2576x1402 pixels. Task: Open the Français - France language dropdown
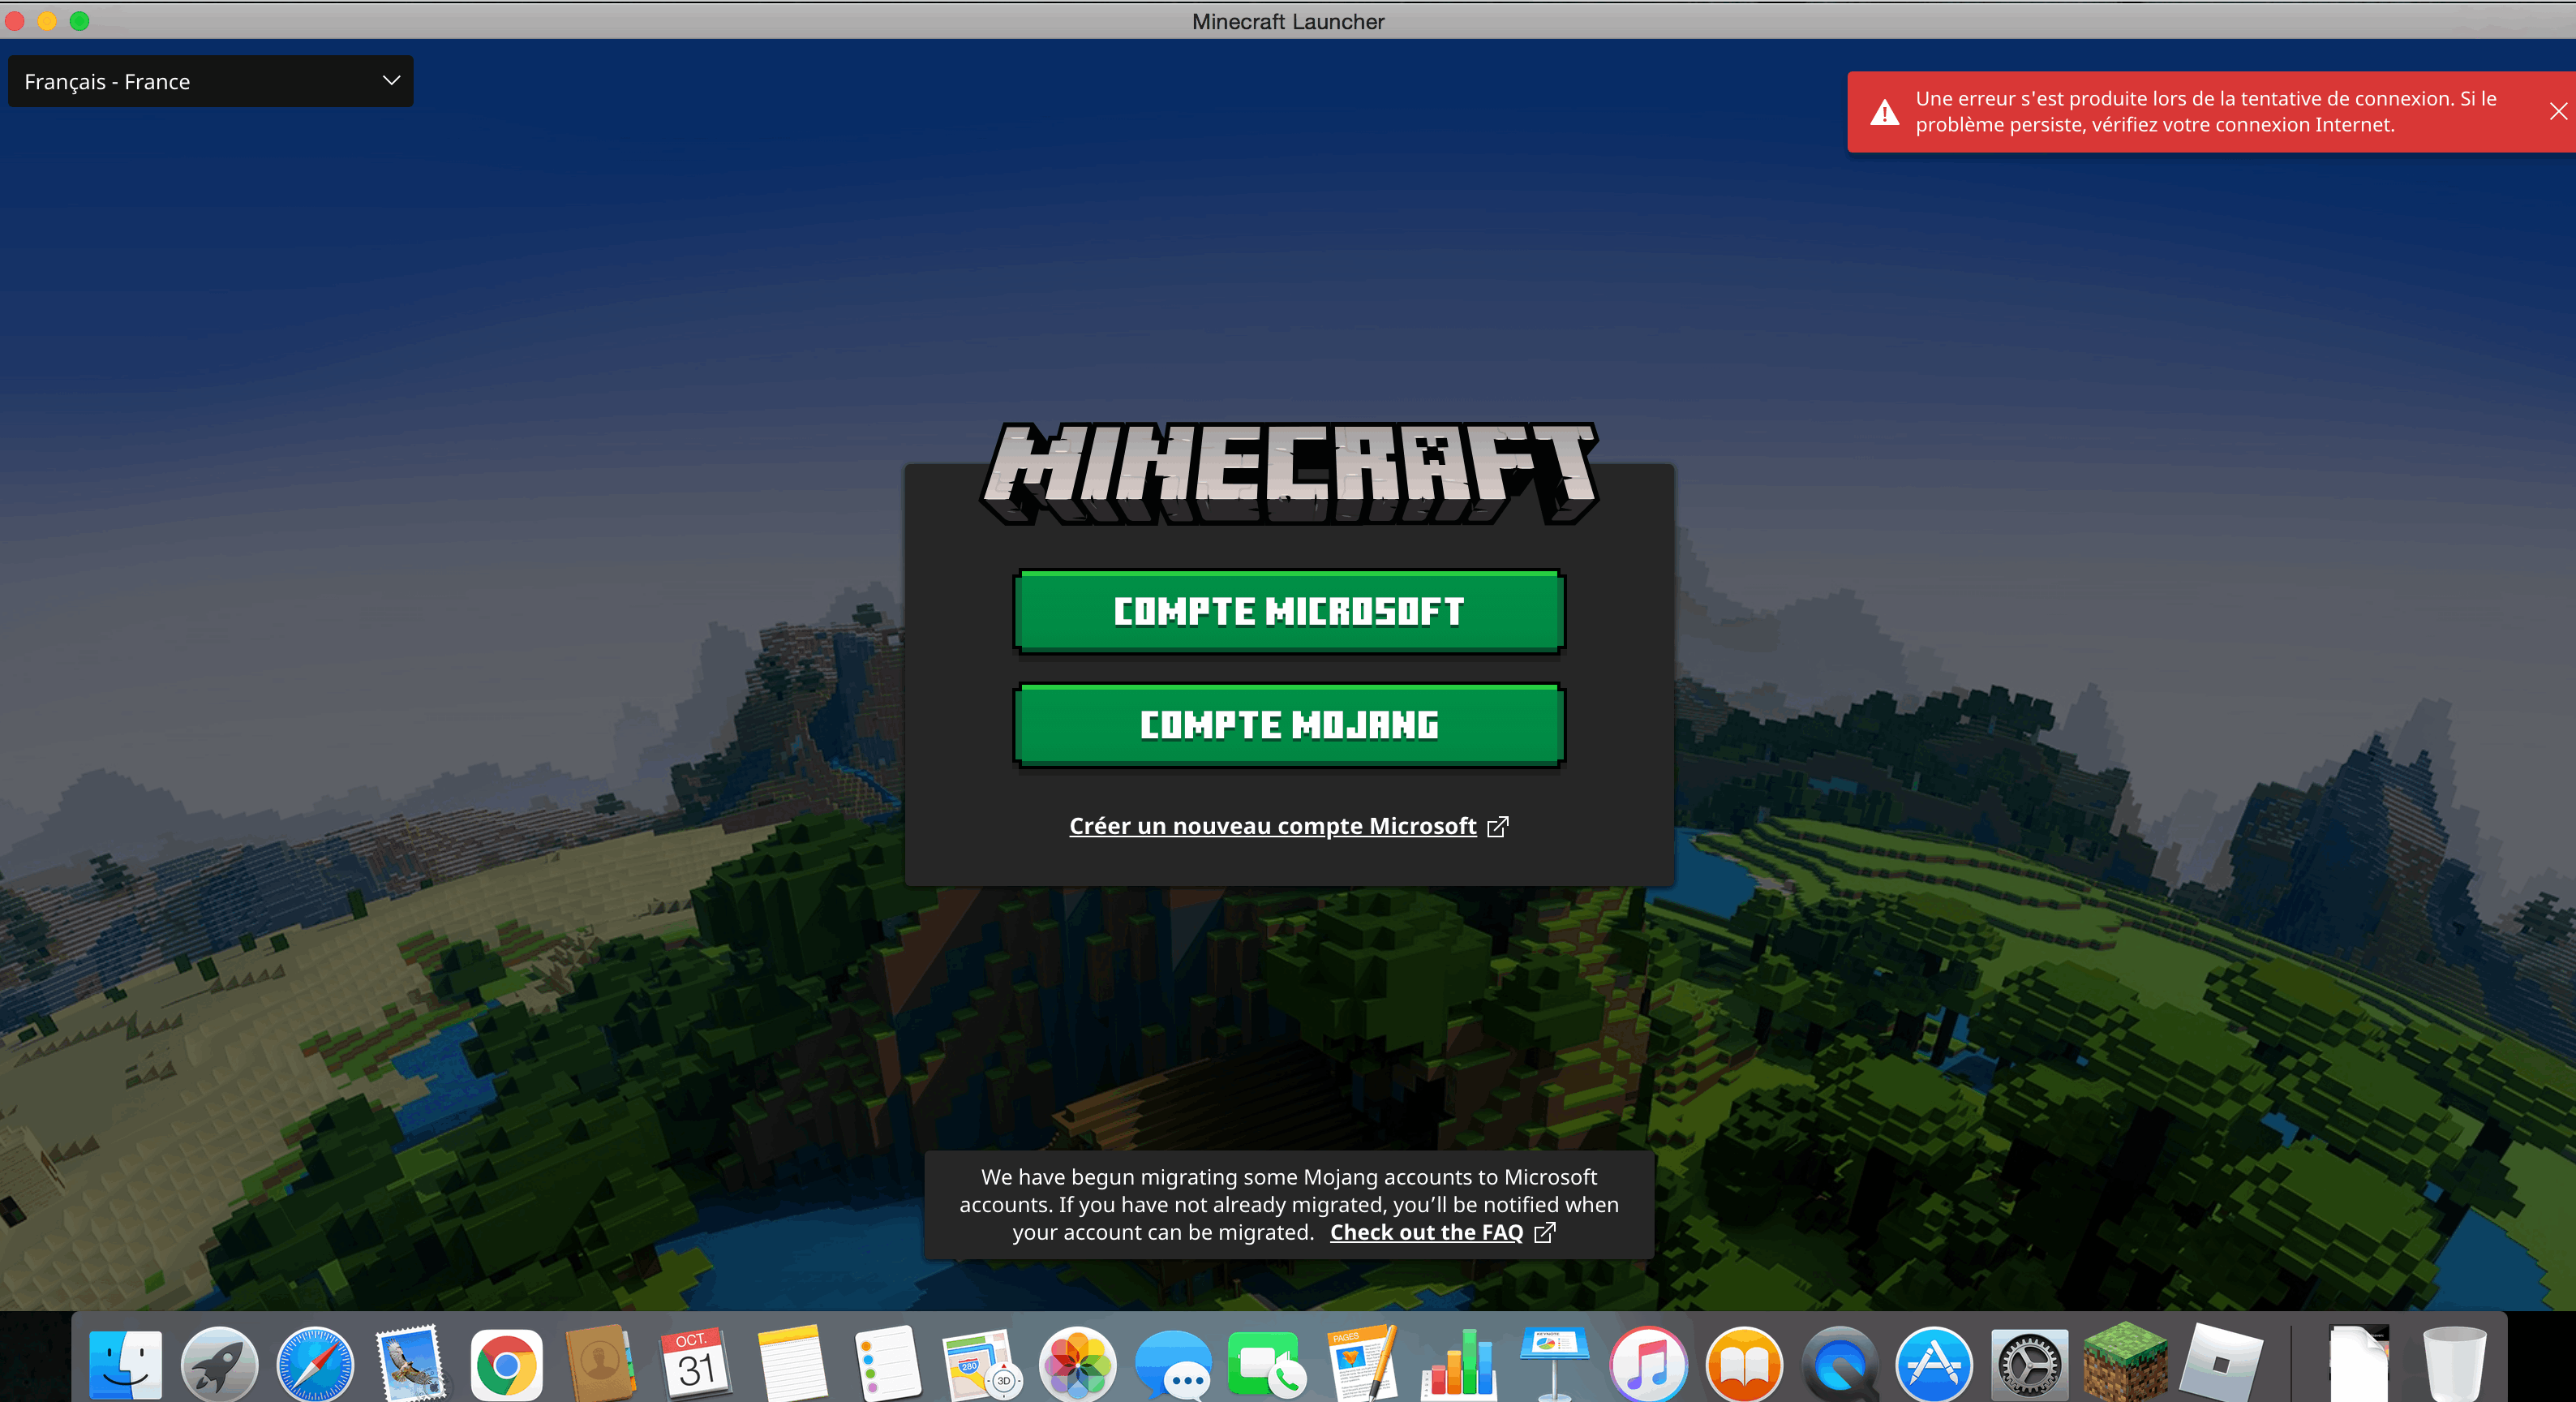[210, 81]
